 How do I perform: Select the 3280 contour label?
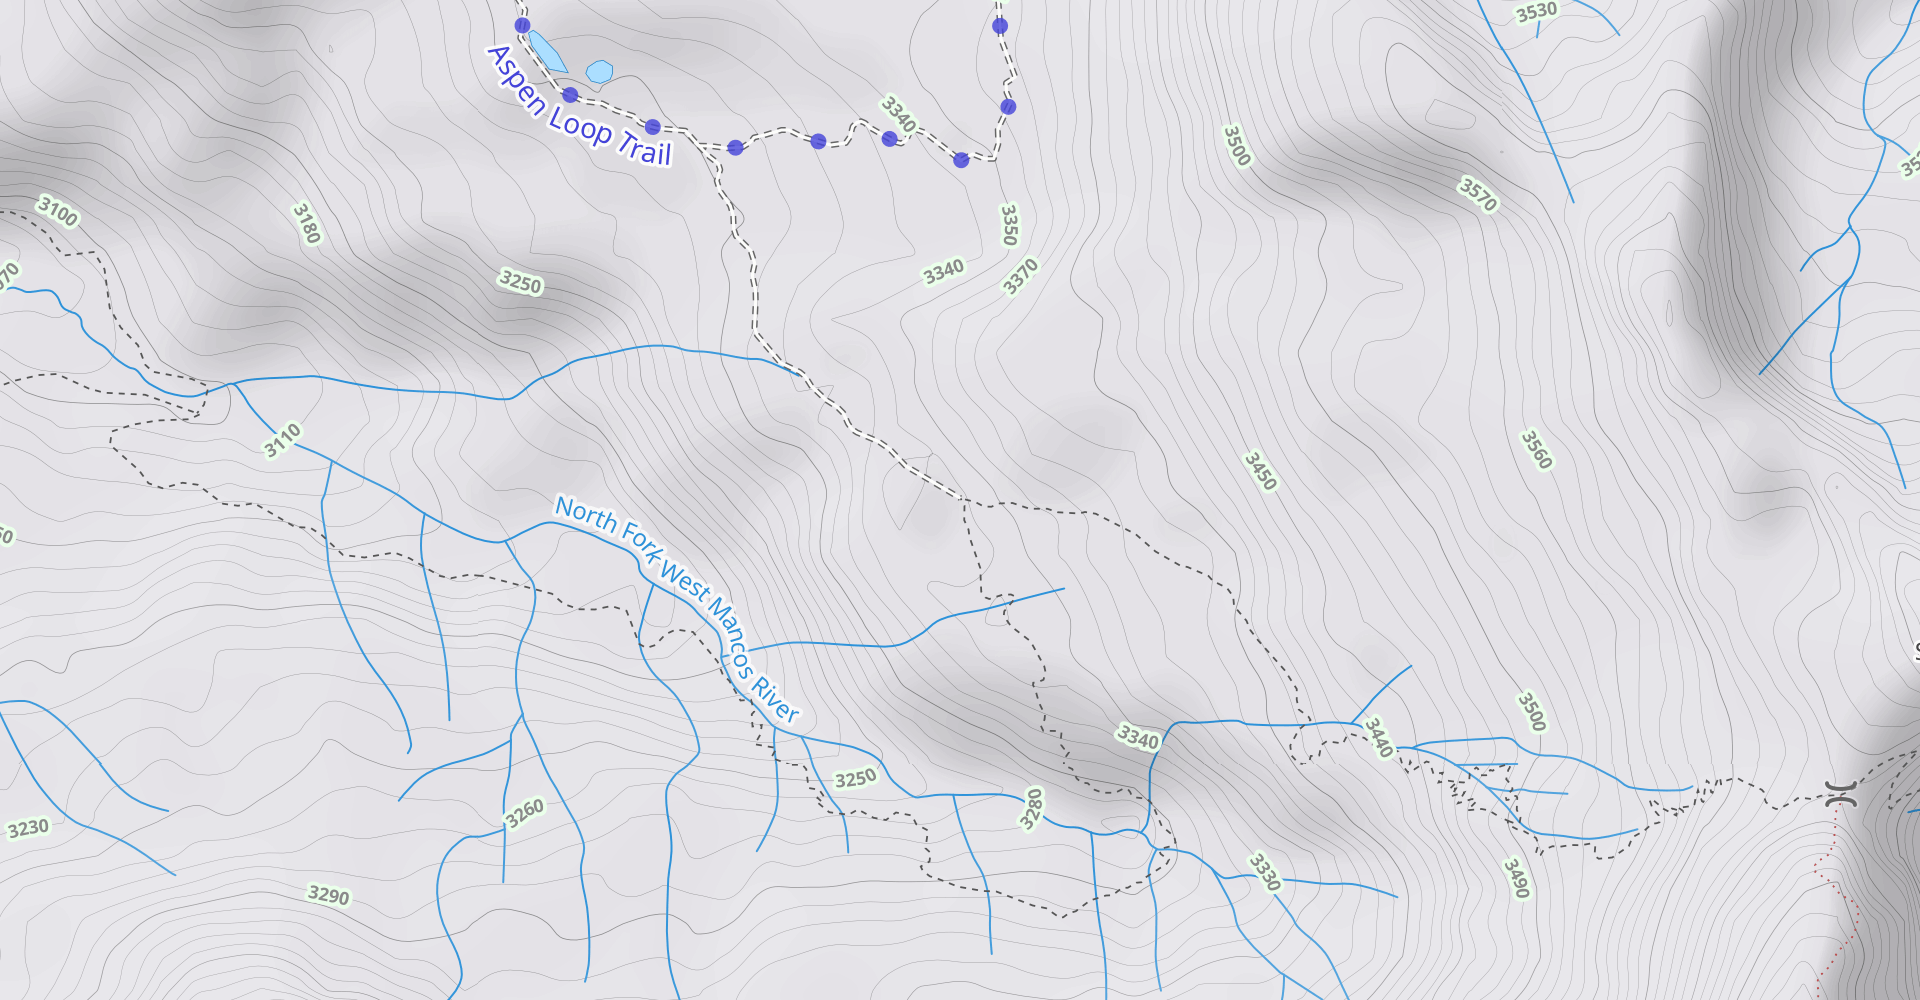1031,809
